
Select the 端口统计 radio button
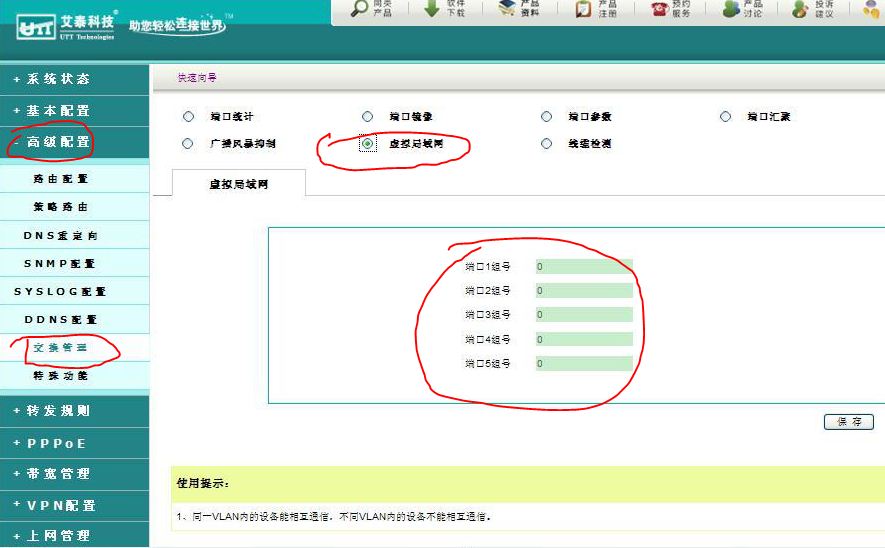[x=189, y=116]
